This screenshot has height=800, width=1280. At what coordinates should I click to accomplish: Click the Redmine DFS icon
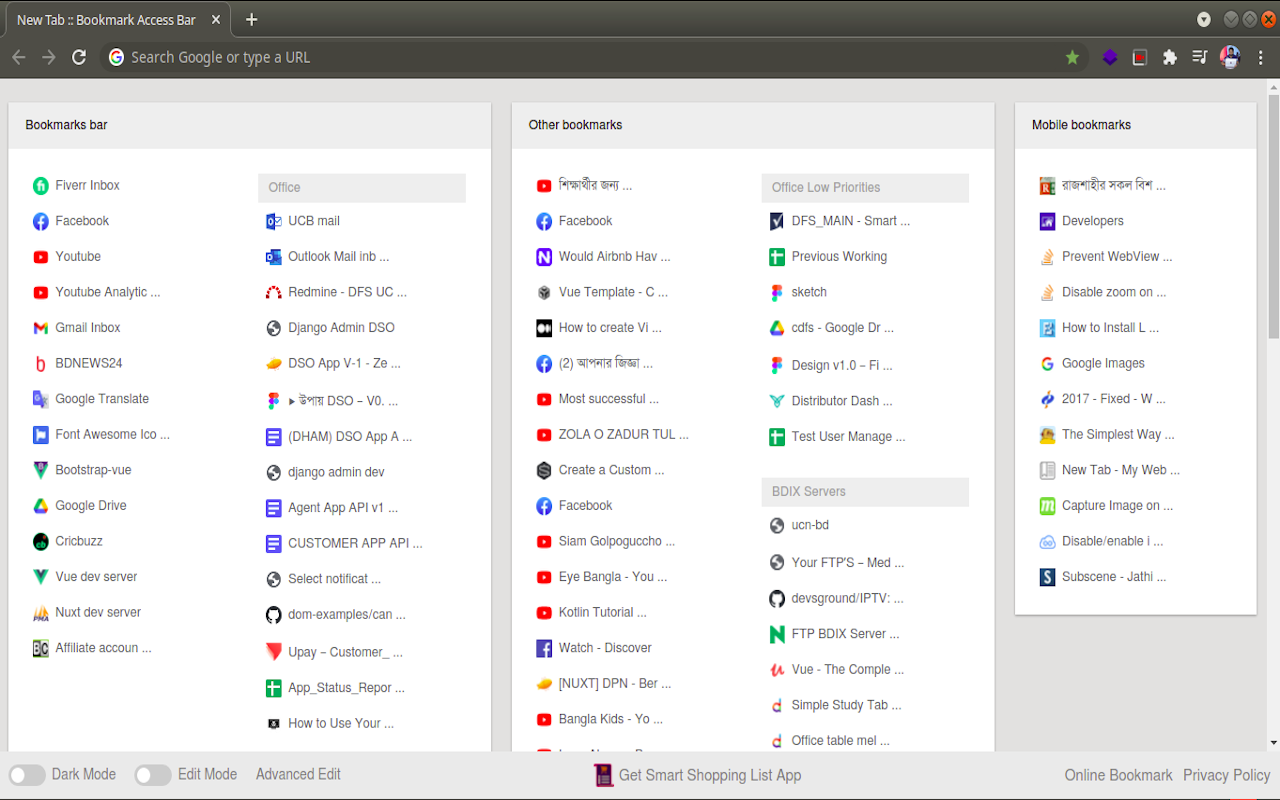click(x=274, y=293)
